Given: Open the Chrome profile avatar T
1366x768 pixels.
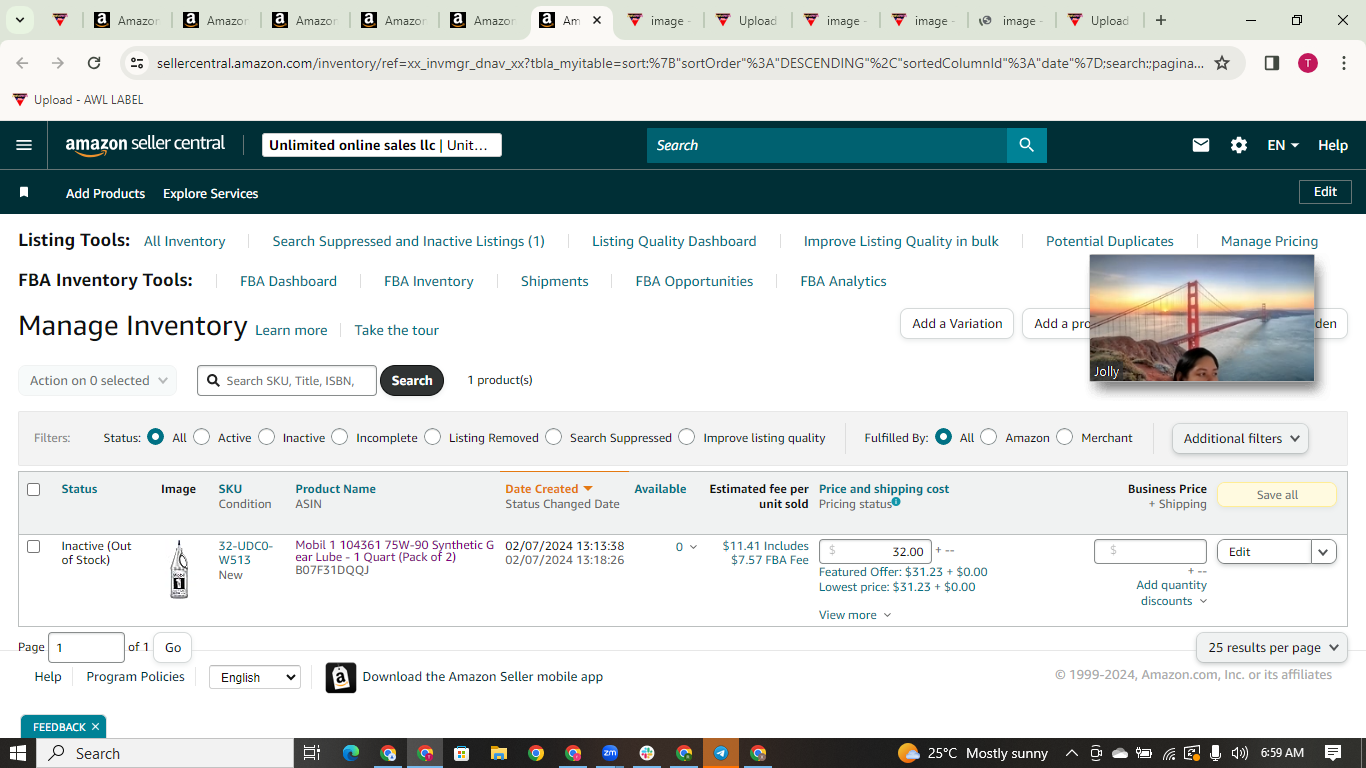Looking at the screenshot, I should point(1308,63).
